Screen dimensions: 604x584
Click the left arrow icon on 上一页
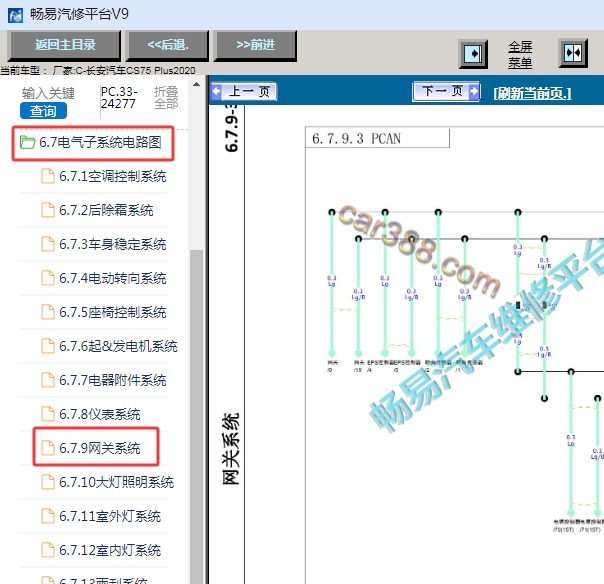pos(216,92)
